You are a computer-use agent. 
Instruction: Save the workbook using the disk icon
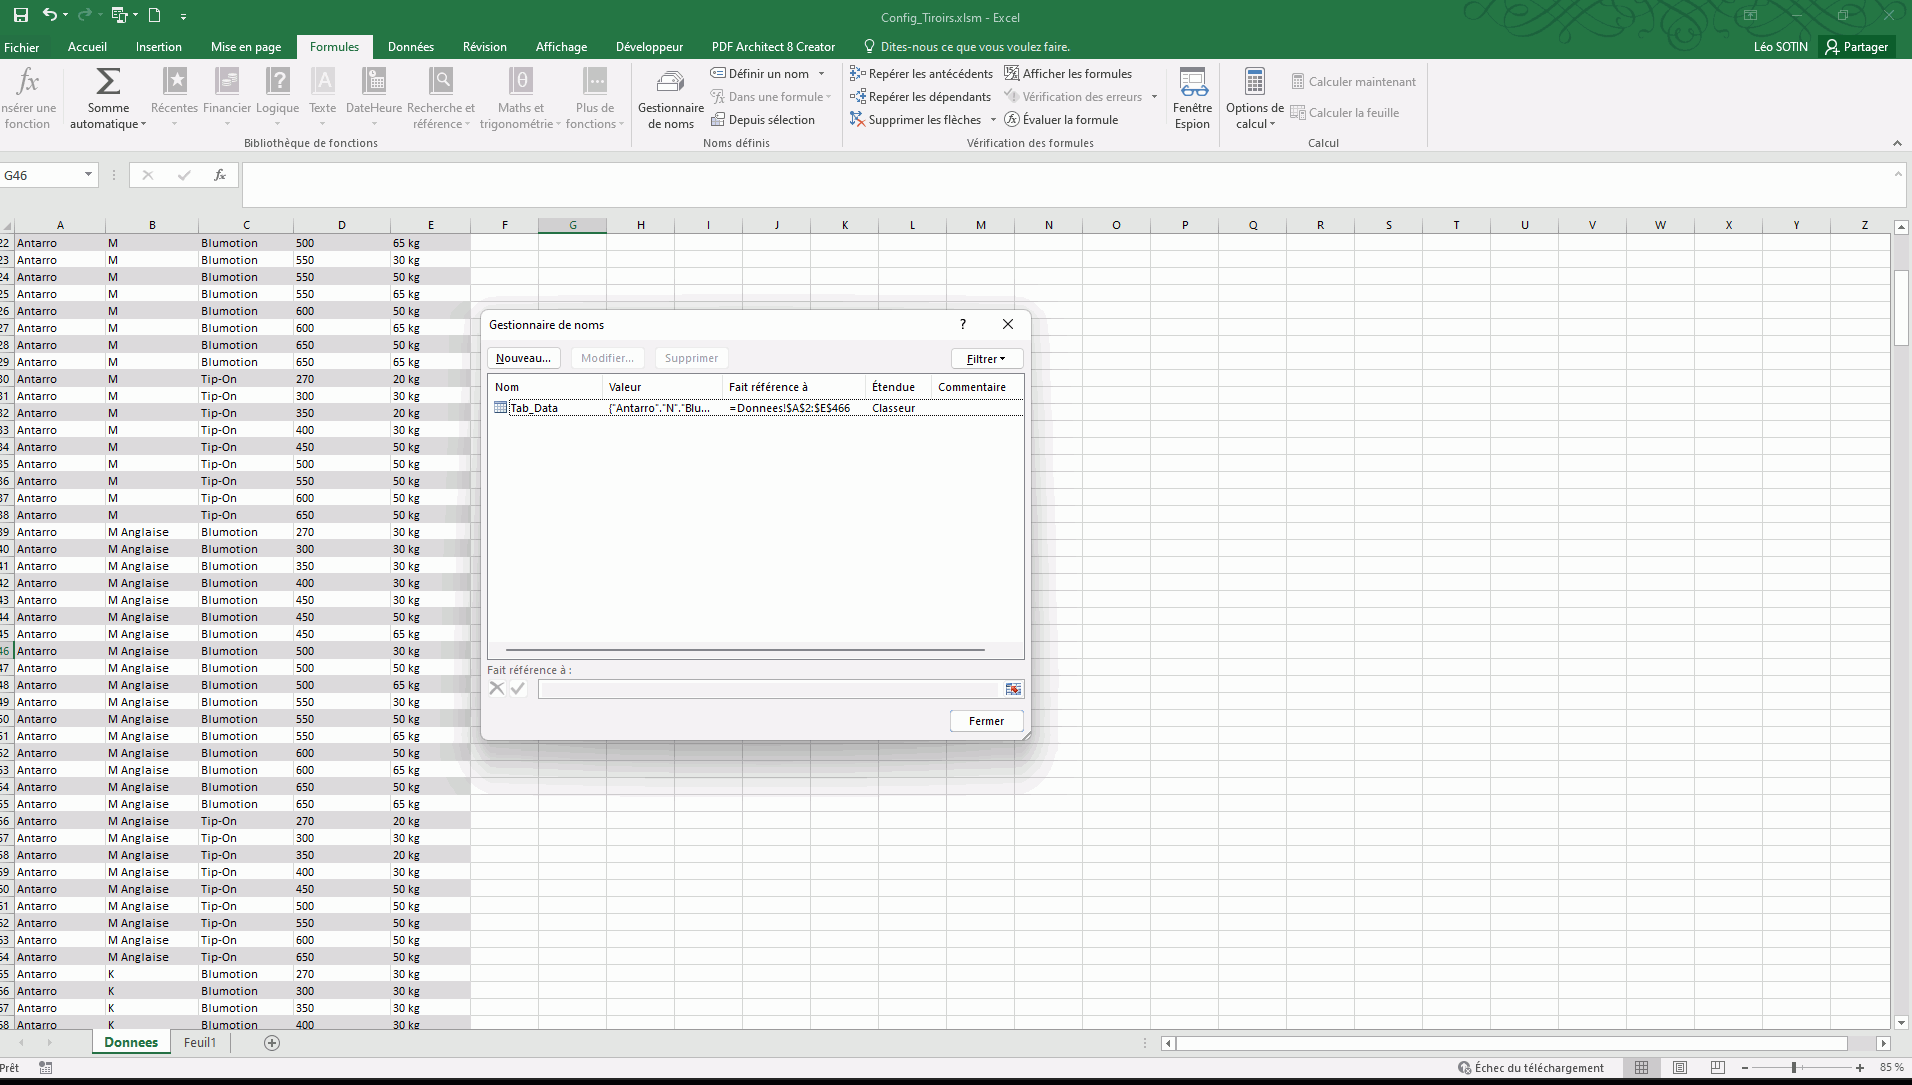click(x=20, y=16)
